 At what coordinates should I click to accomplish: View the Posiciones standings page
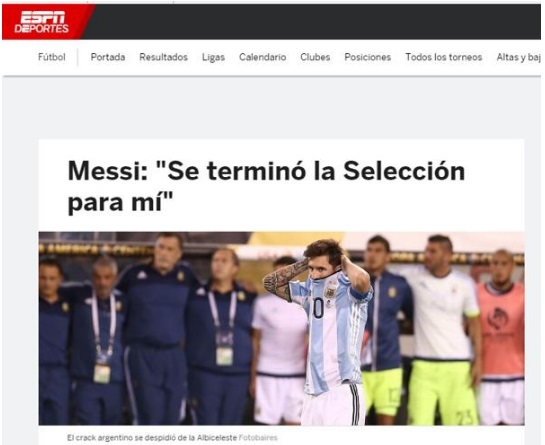pyautogui.click(x=367, y=57)
